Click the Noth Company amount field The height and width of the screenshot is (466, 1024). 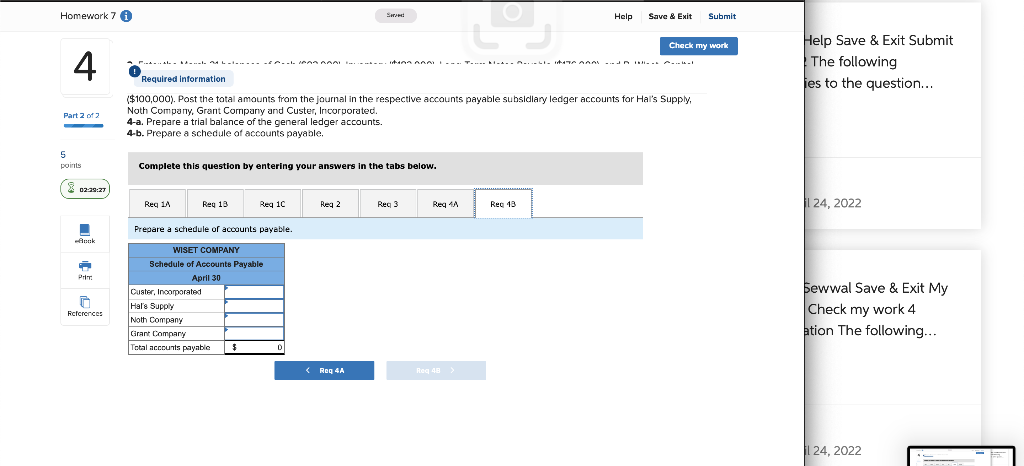tap(254, 320)
